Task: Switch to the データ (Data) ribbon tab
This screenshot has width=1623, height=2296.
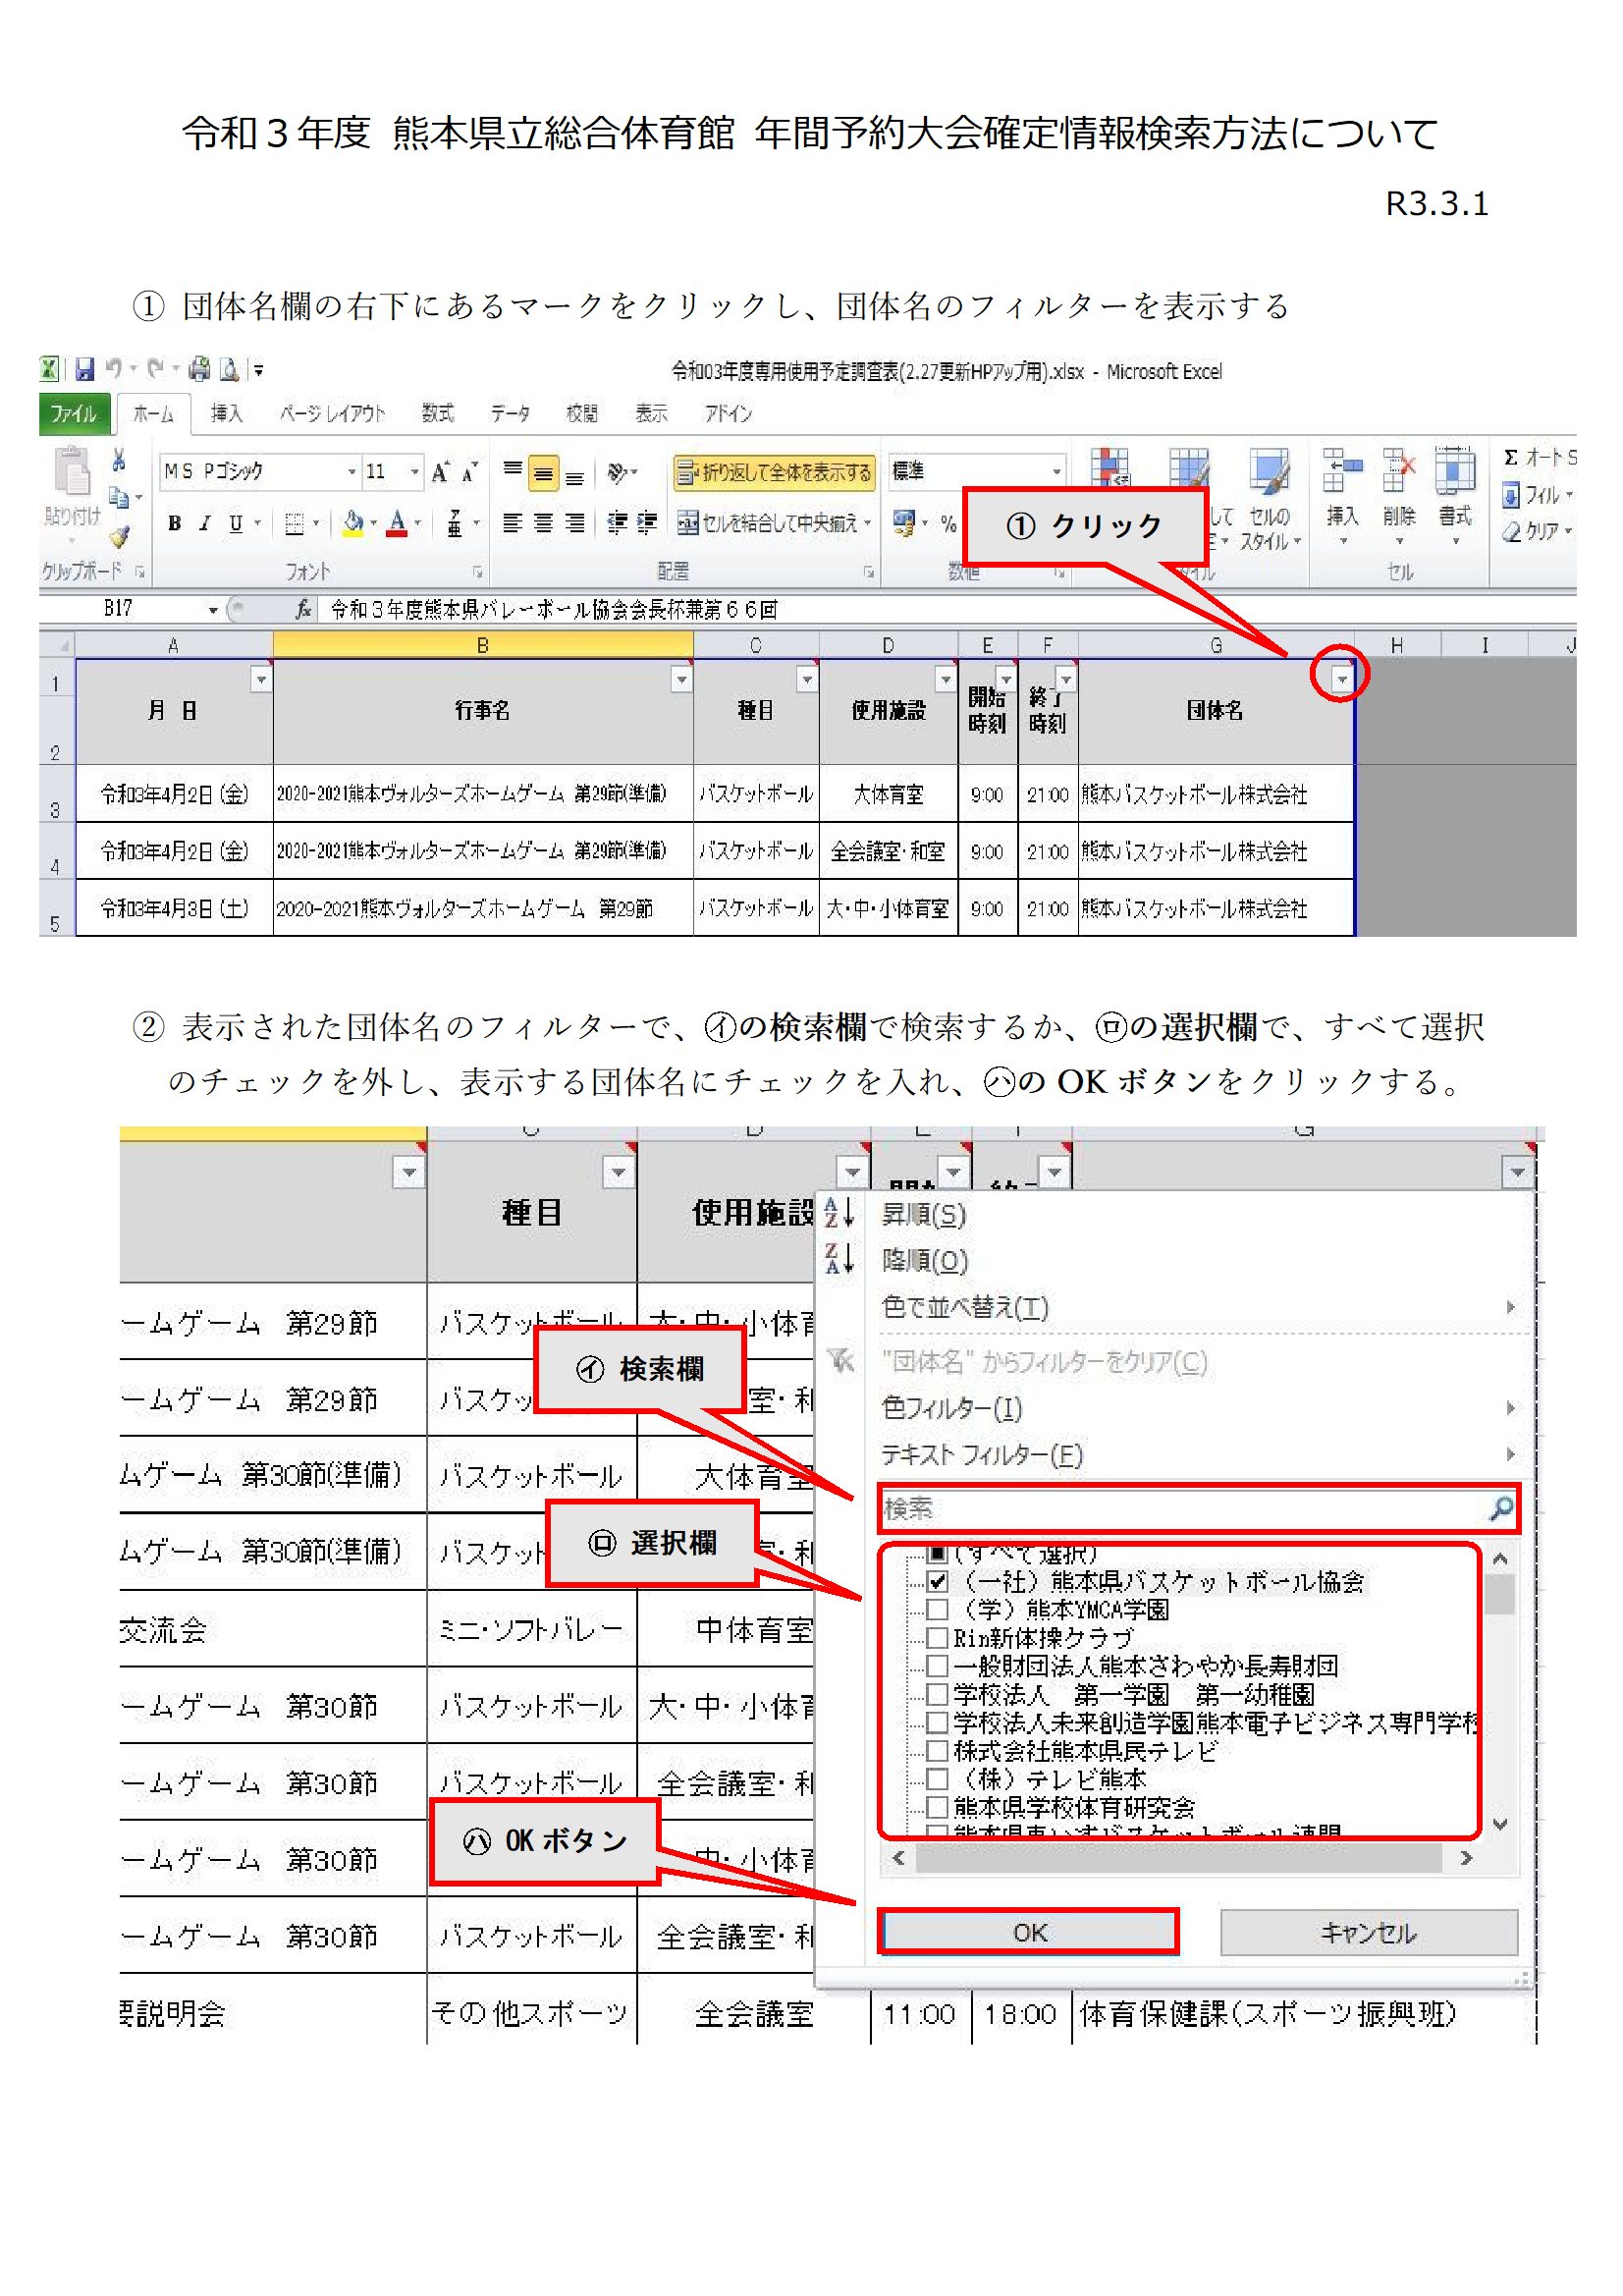Action: [x=510, y=414]
